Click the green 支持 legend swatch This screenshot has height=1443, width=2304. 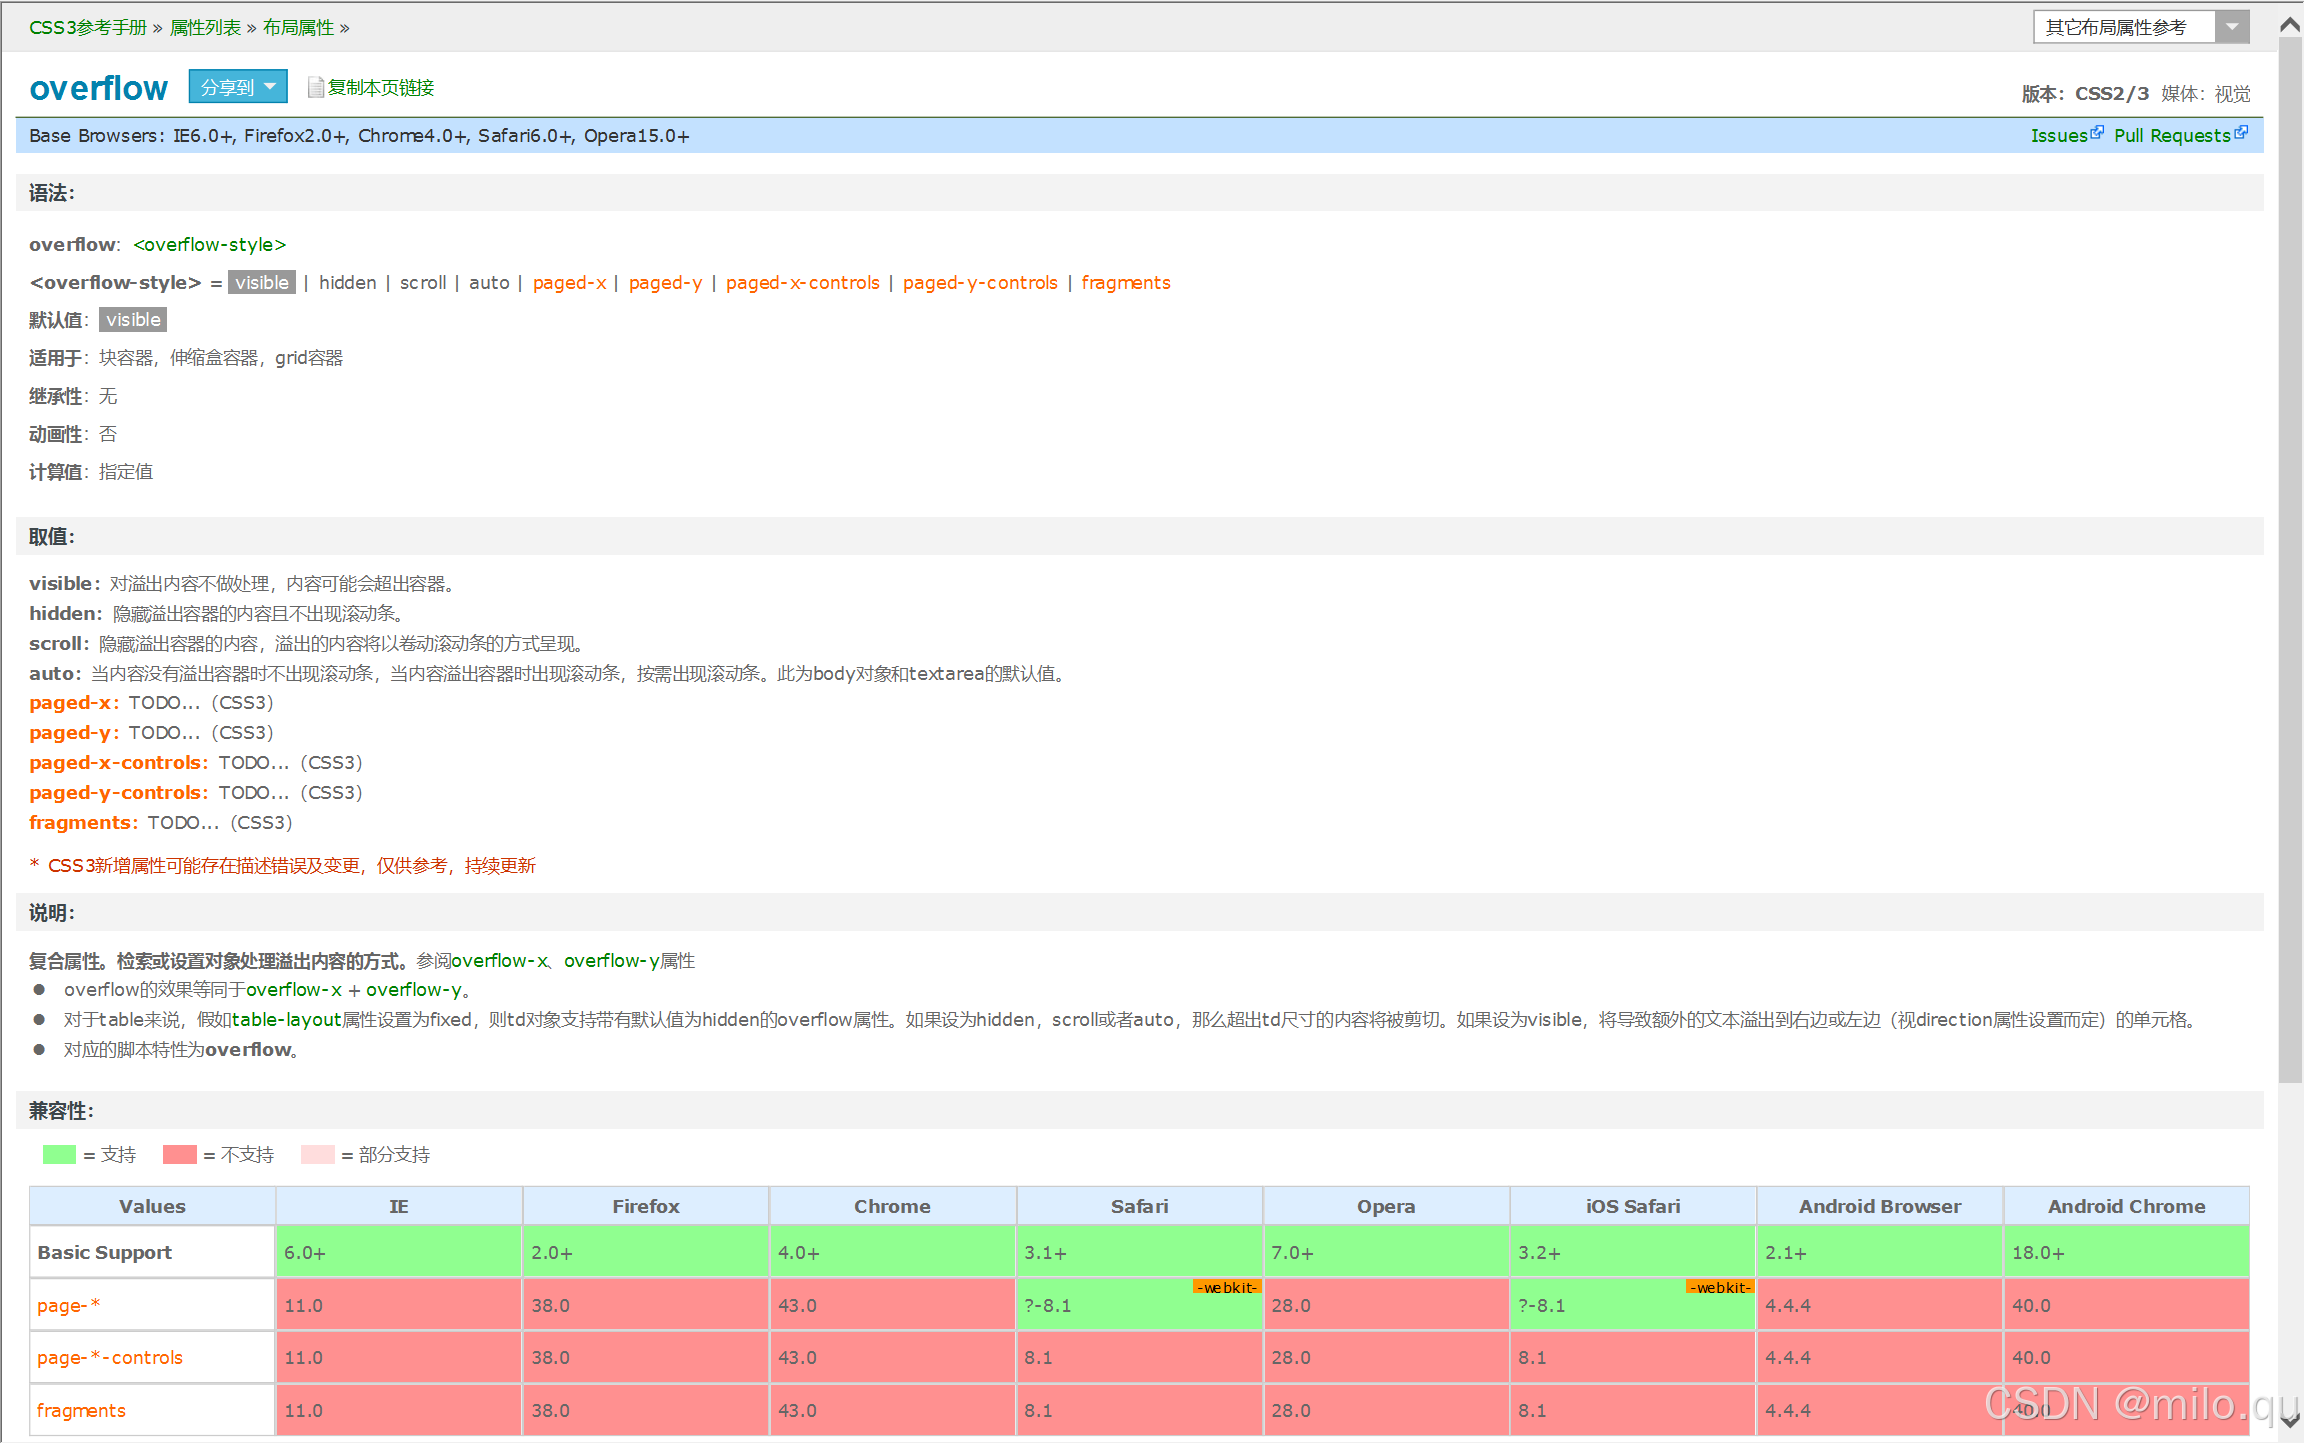pos(59,1154)
